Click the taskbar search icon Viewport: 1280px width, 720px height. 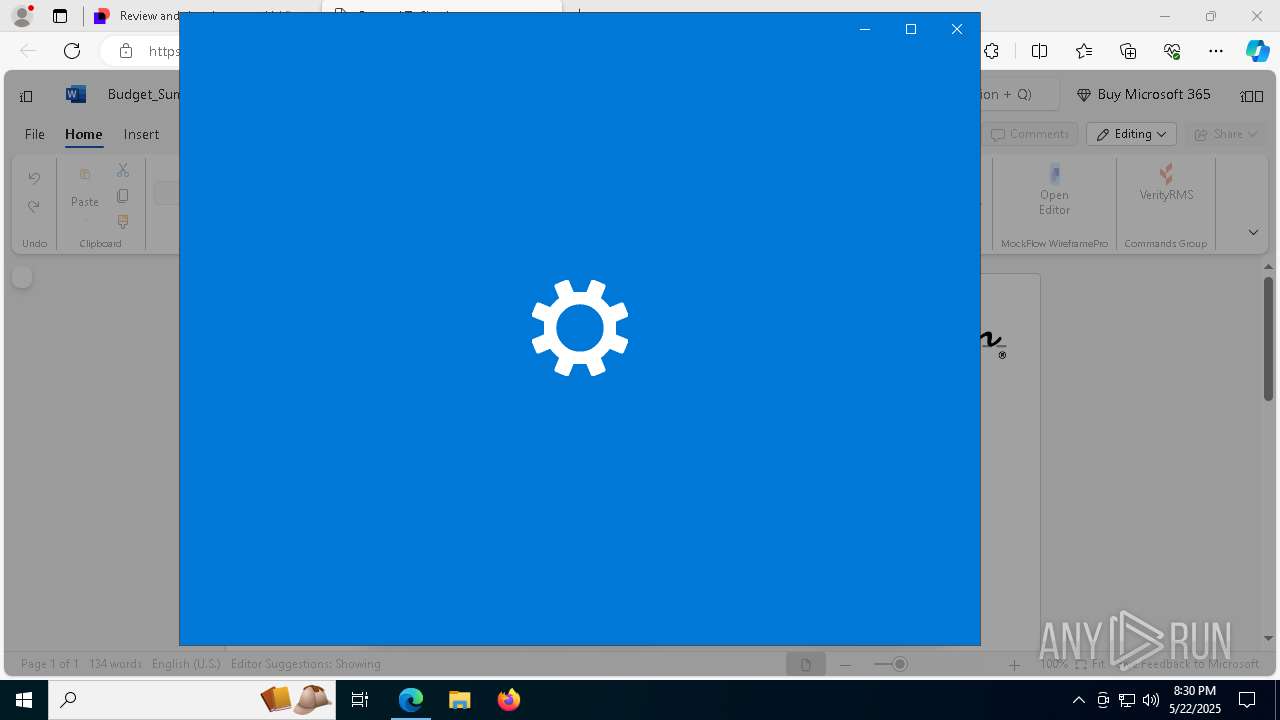click(69, 700)
